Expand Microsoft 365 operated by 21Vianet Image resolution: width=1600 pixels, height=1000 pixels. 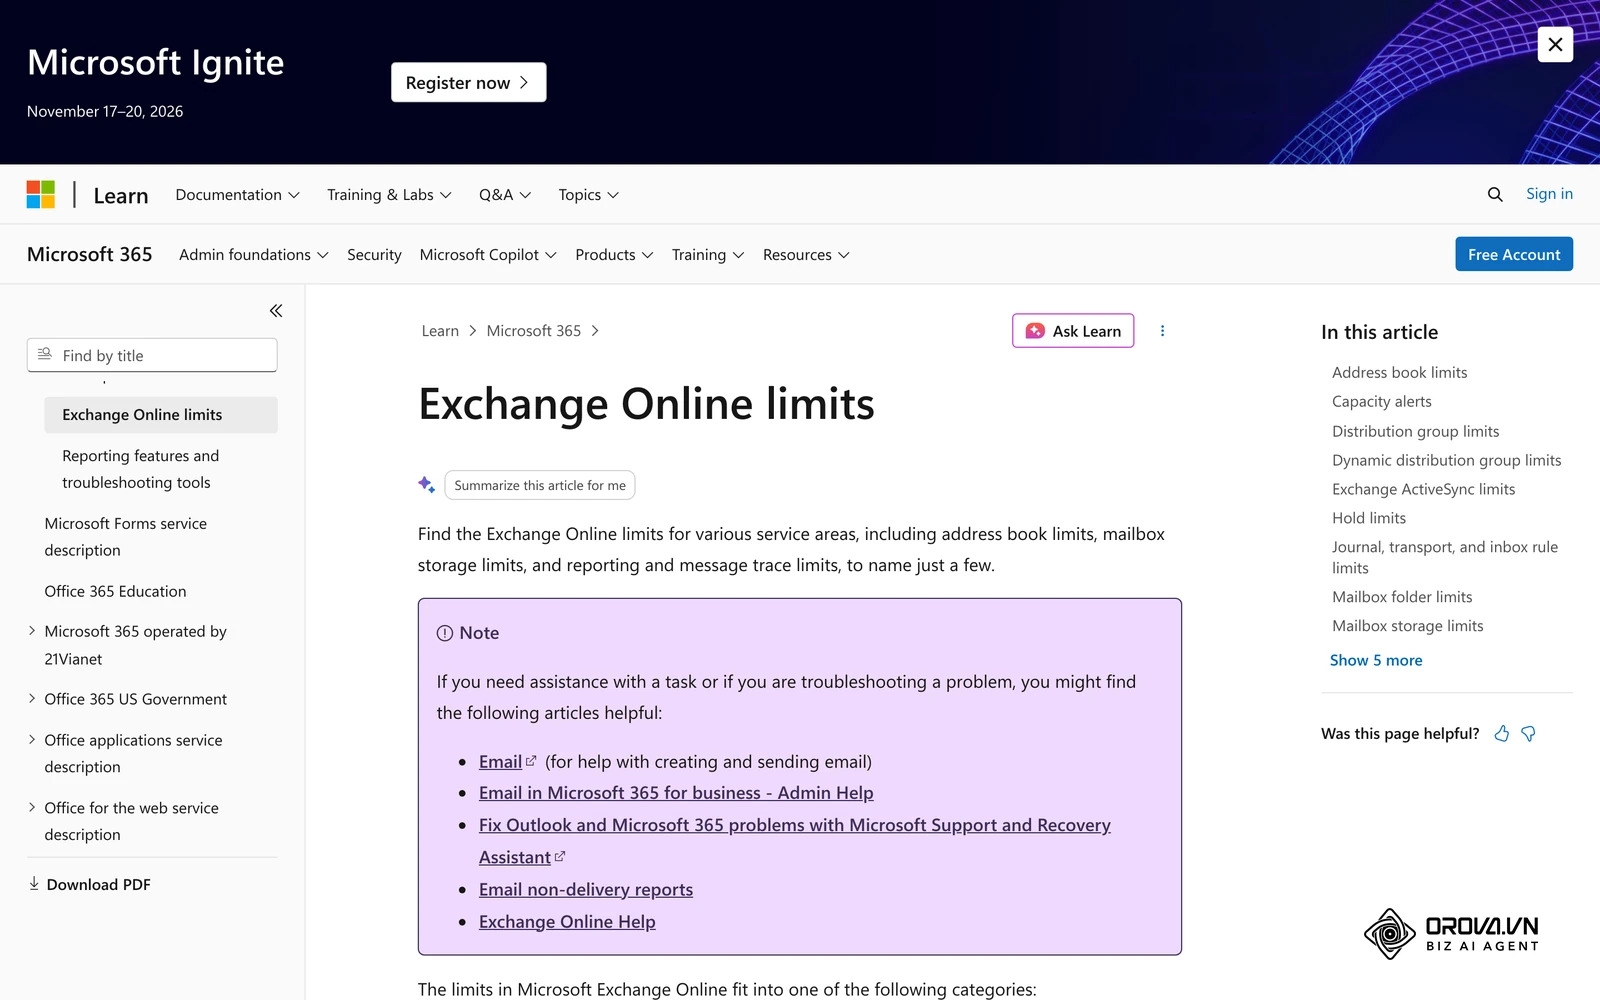click(32, 631)
